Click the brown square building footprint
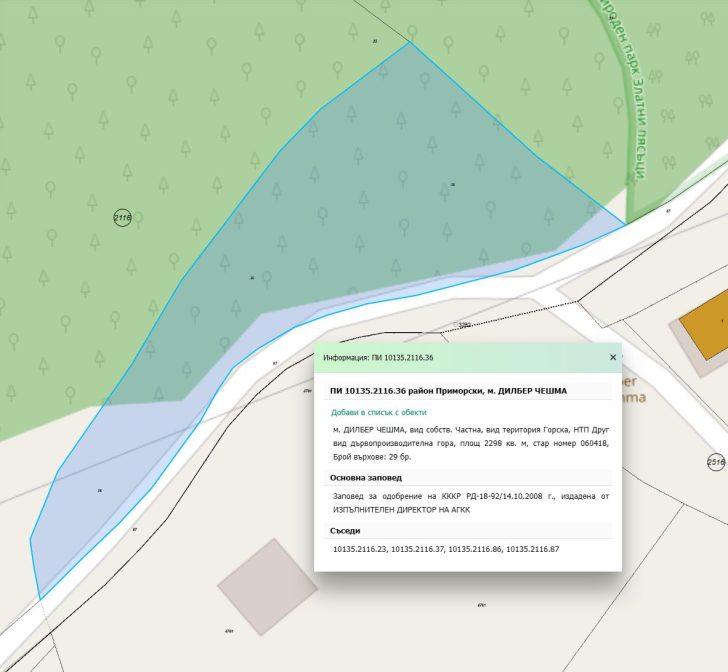The height and width of the screenshot is (672, 728). click(x=265, y=587)
